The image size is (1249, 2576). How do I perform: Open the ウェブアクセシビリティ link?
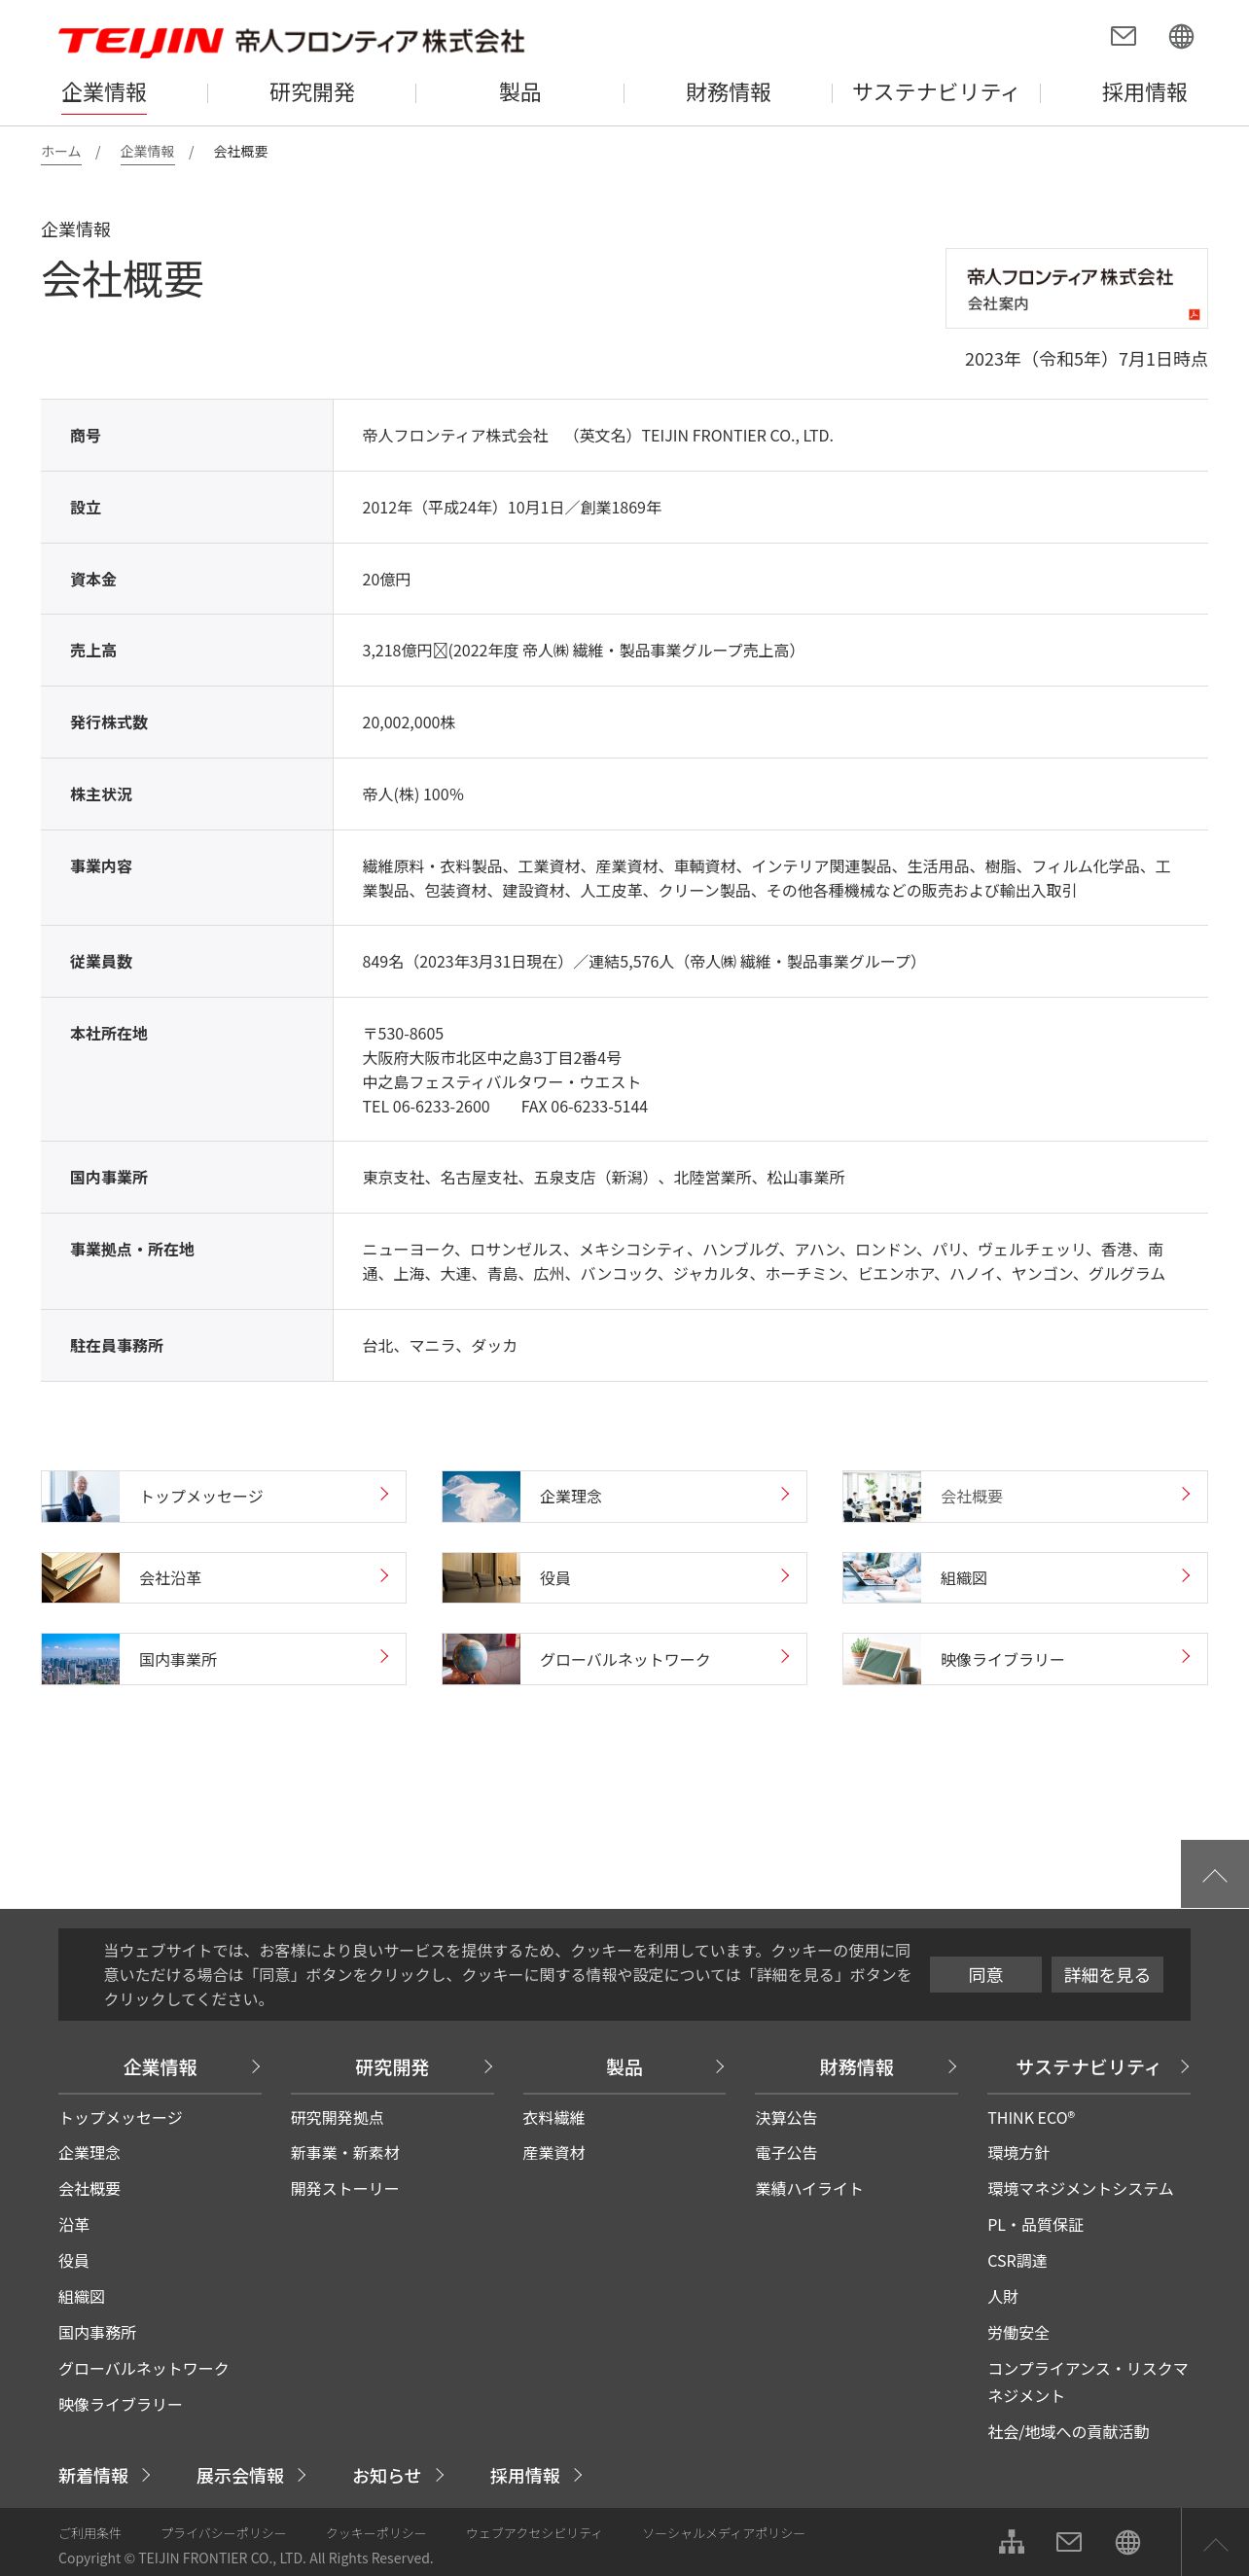pos(534,2533)
